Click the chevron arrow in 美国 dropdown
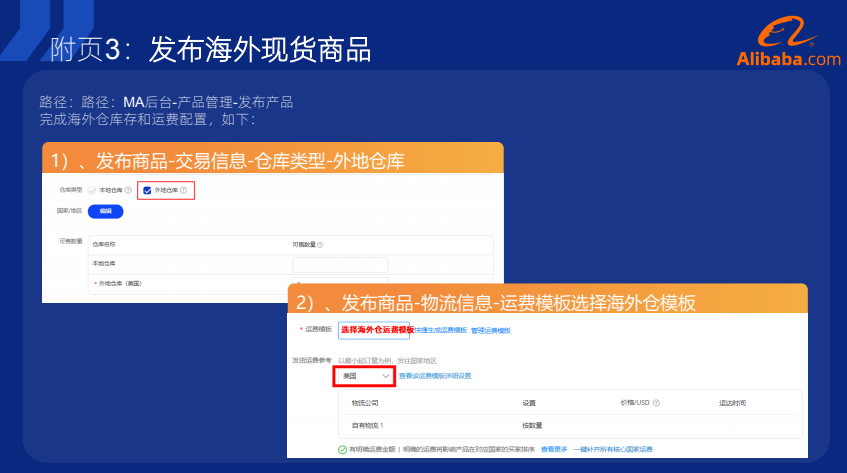This screenshot has width=847, height=473. coord(386,376)
